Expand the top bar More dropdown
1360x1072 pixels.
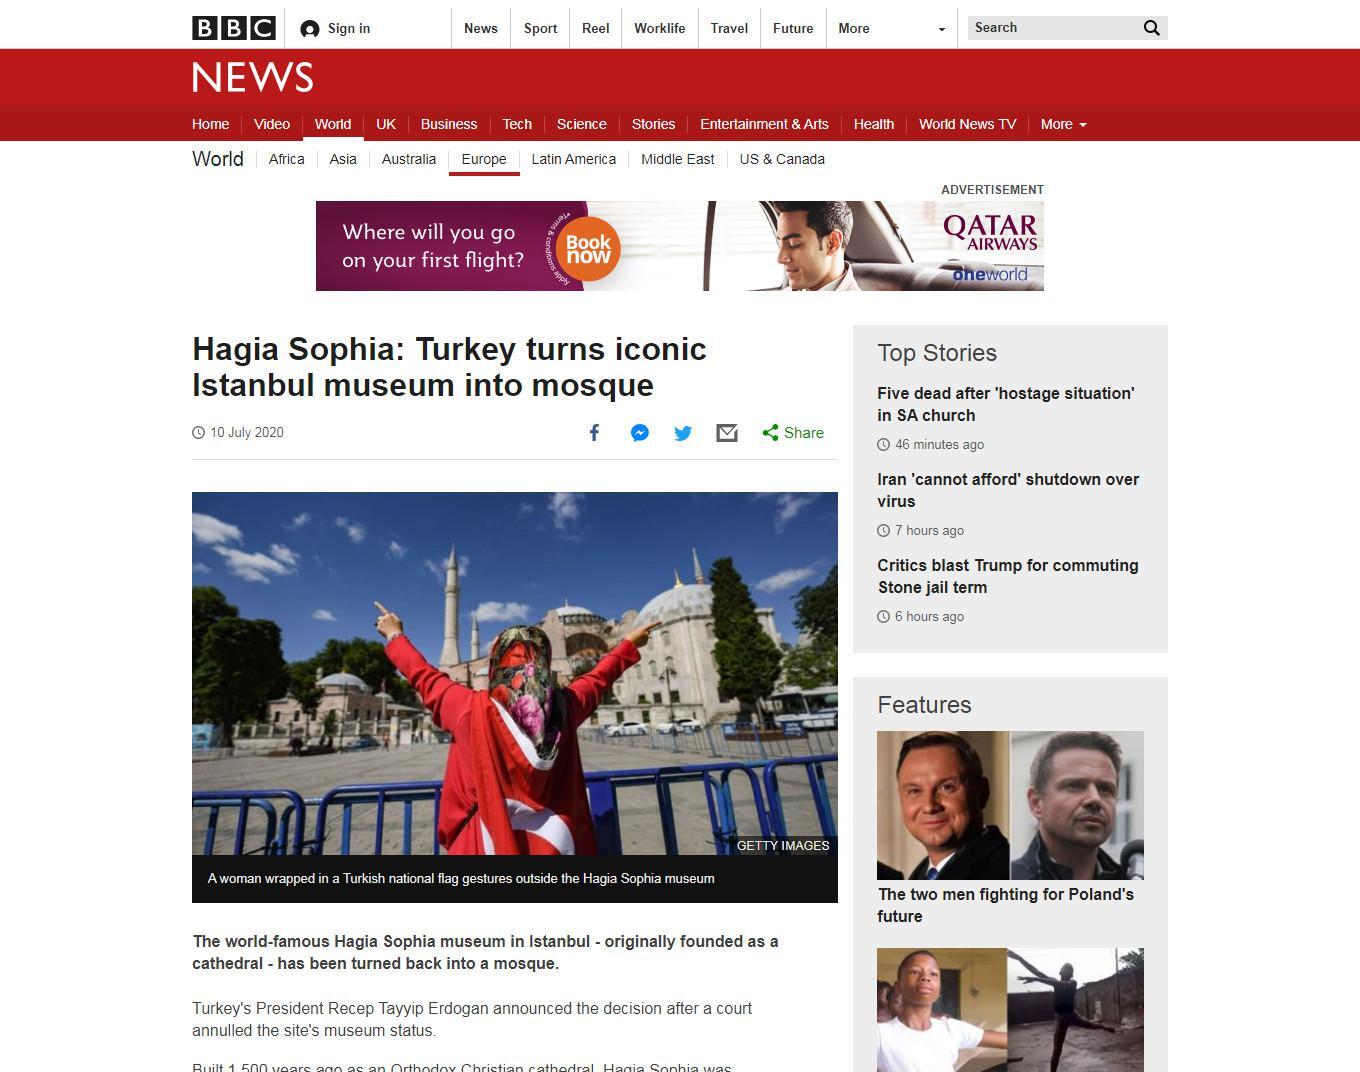(892, 28)
